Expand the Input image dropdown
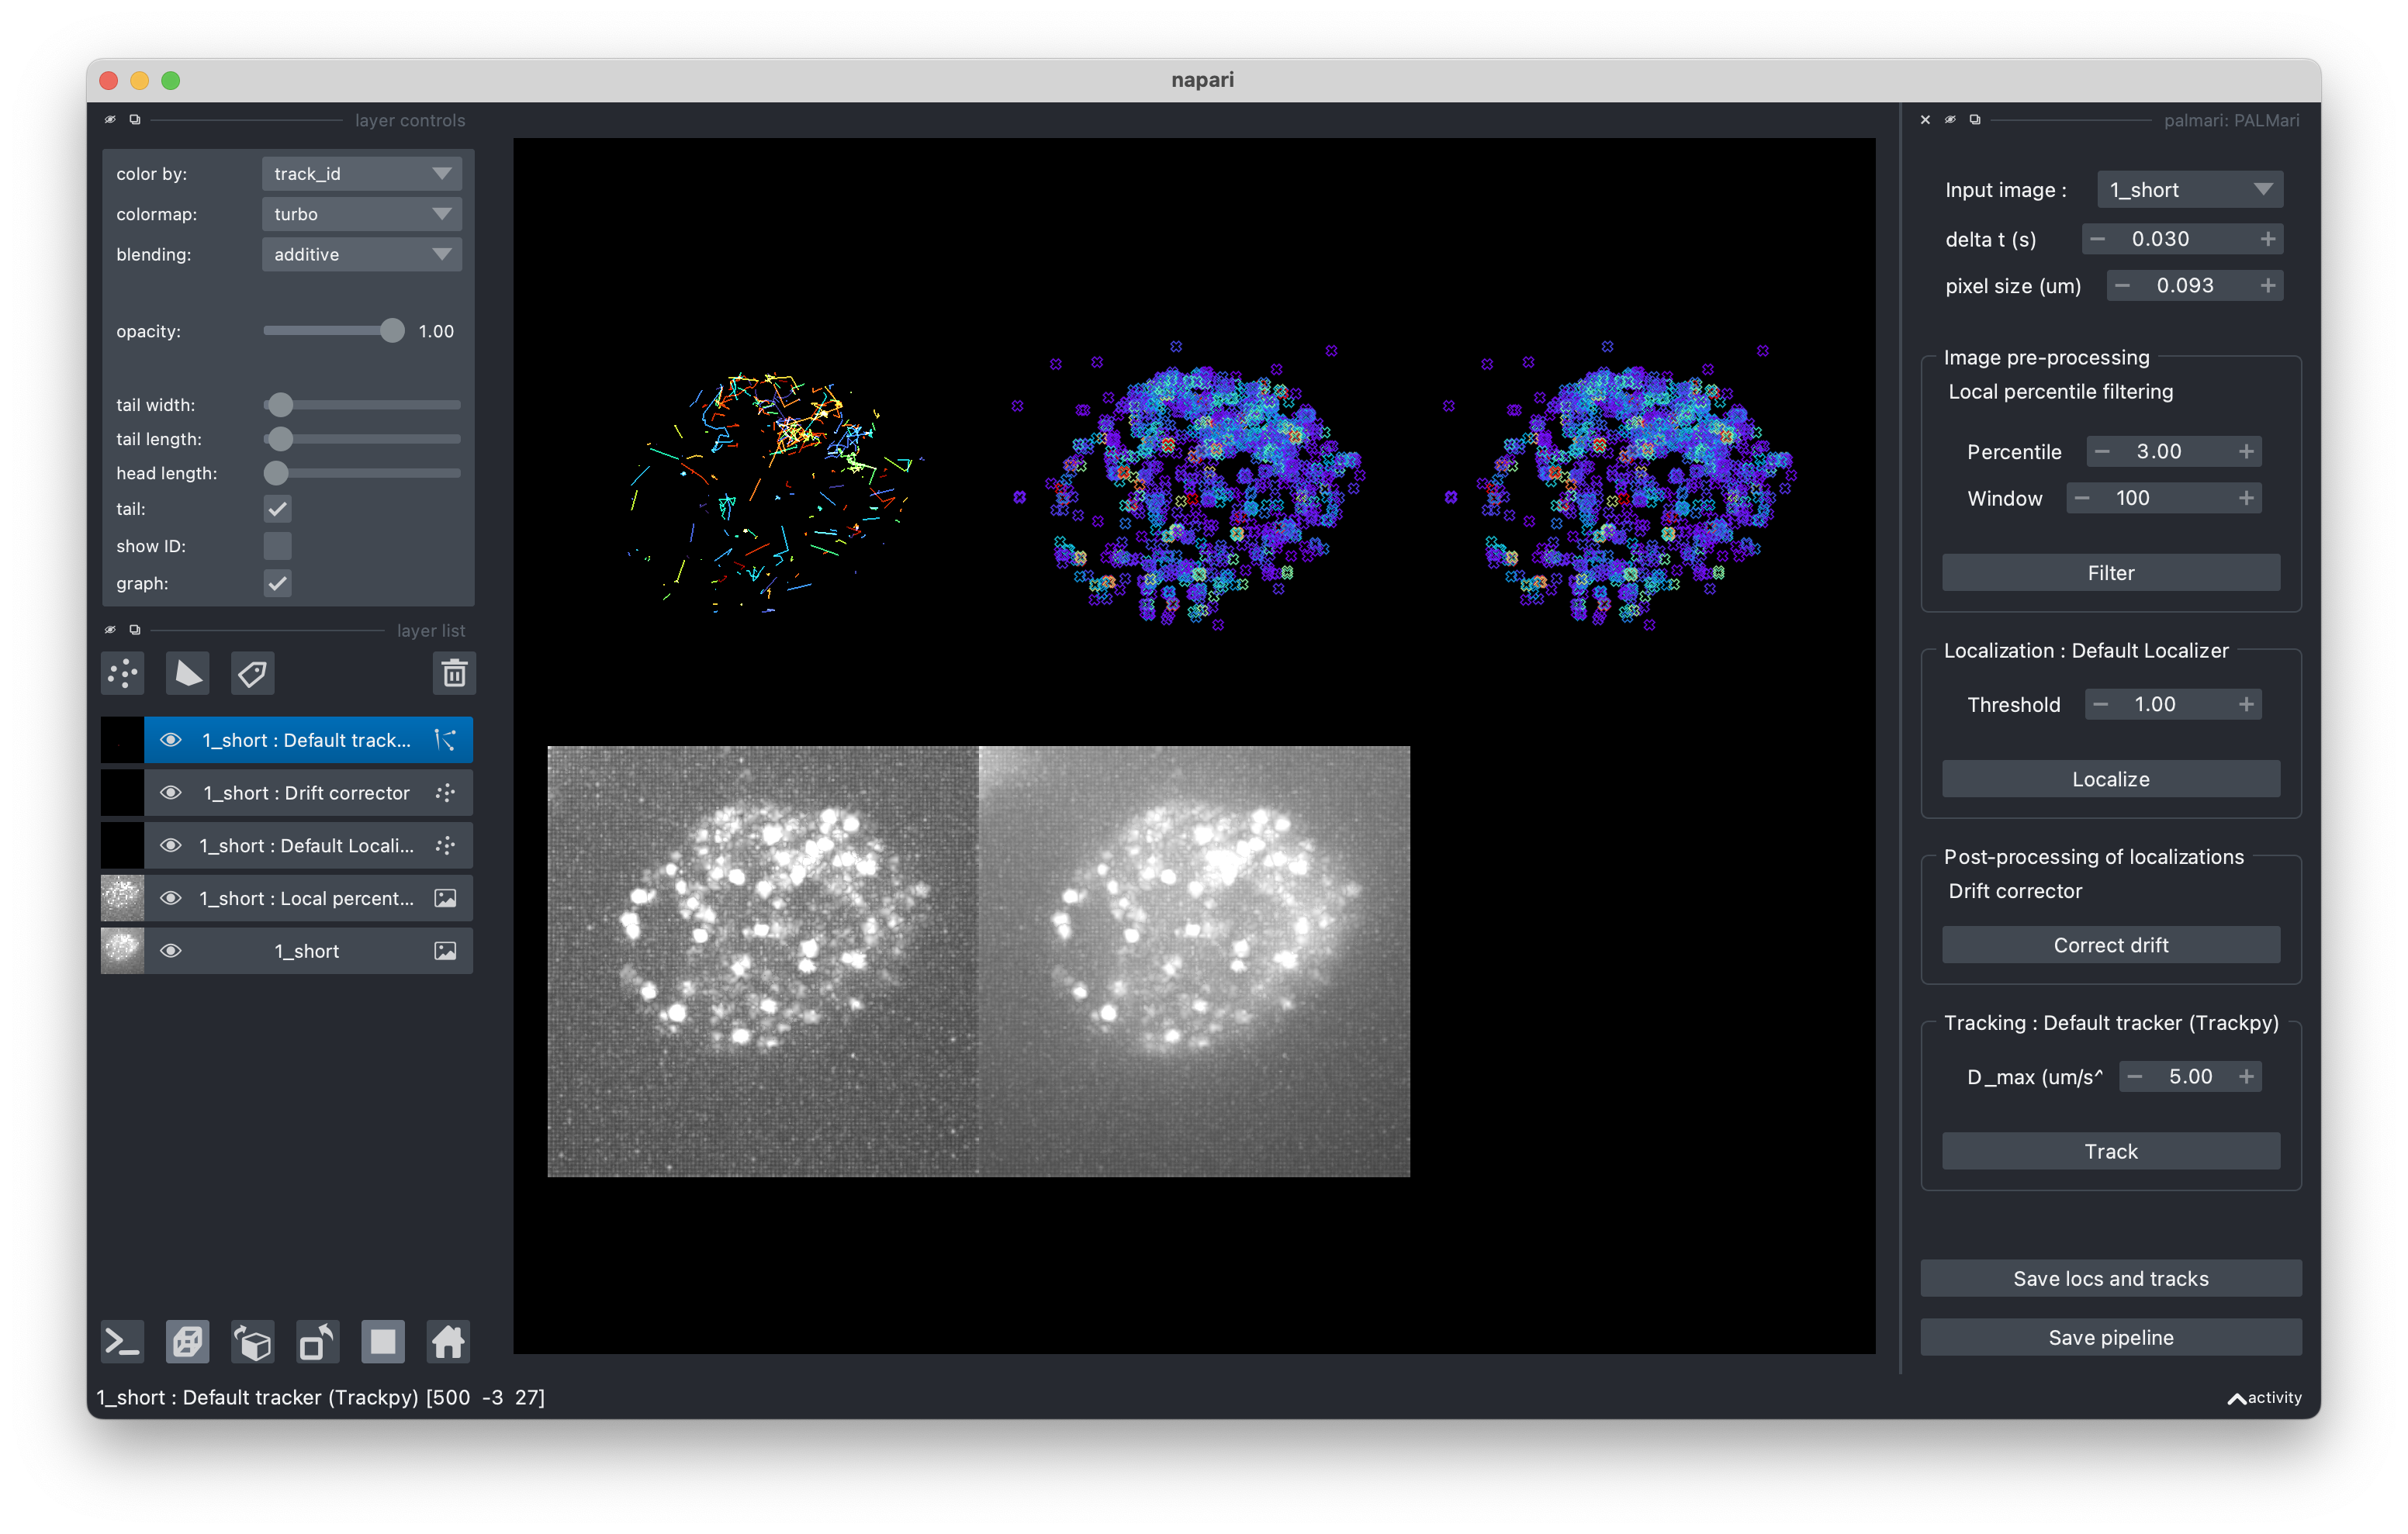The width and height of the screenshot is (2408, 1534). (x=2189, y=190)
